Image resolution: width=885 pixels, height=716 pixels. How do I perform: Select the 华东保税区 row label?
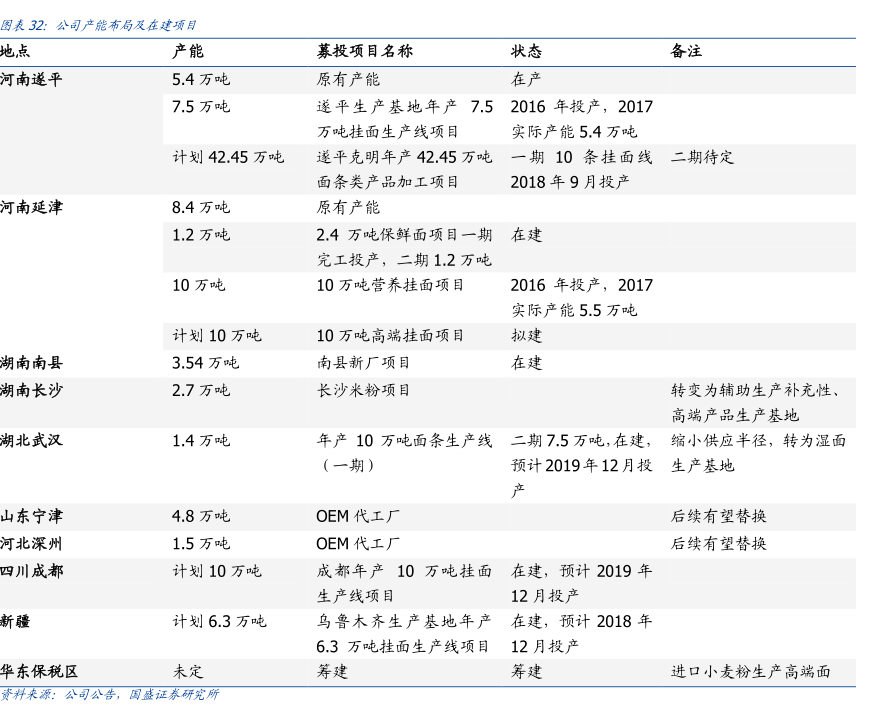[39, 672]
